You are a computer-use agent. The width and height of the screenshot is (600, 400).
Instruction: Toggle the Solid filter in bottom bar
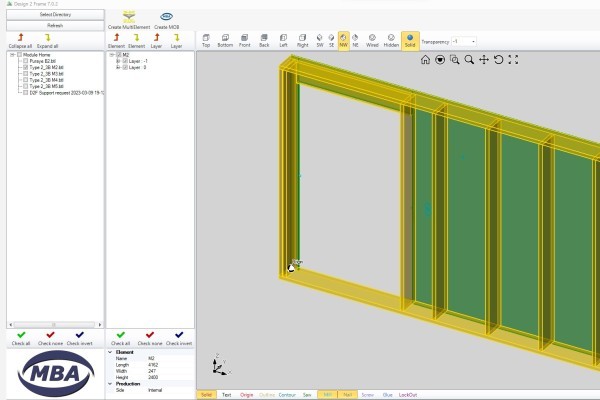(206, 395)
